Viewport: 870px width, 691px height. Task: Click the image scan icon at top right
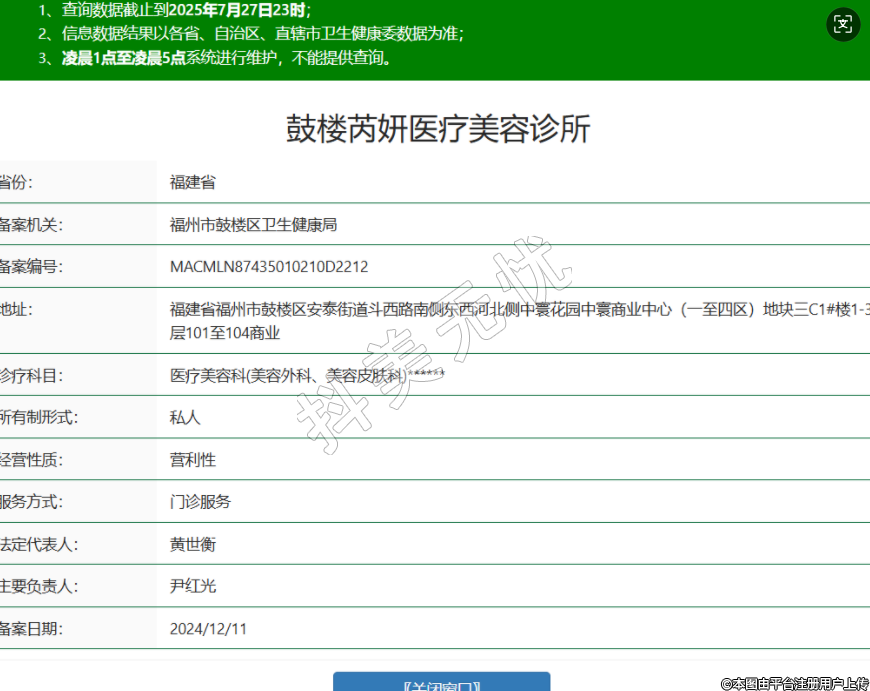(x=843, y=24)
